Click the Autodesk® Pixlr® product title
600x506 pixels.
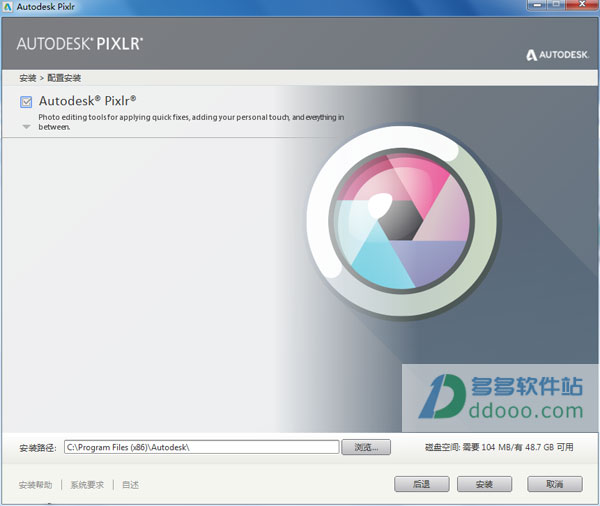point(87,101)
